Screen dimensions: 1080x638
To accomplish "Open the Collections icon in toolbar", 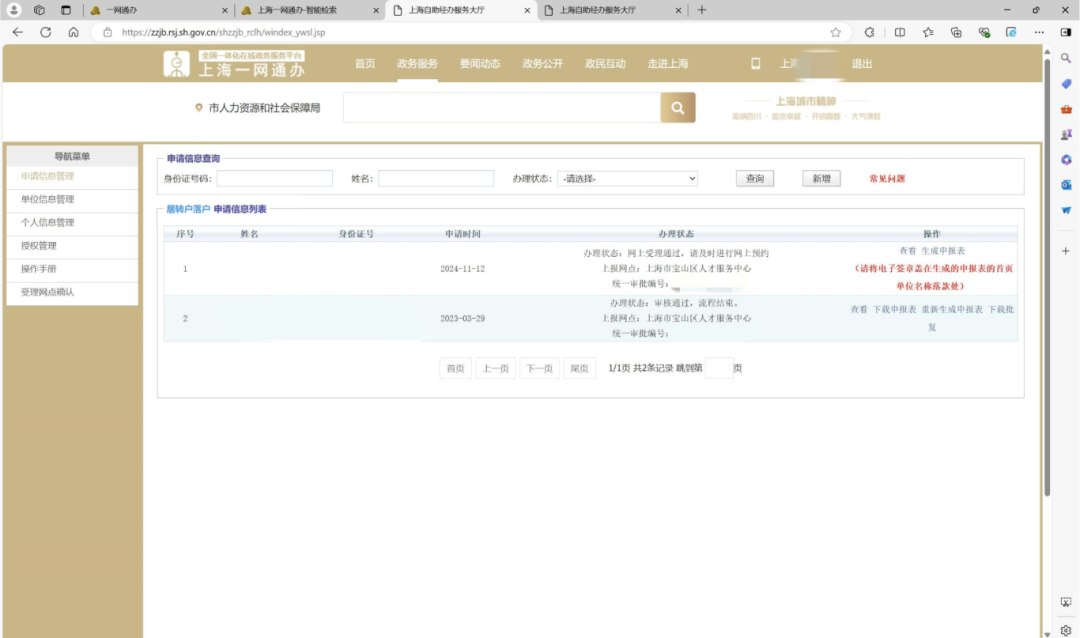I will 956,32.
